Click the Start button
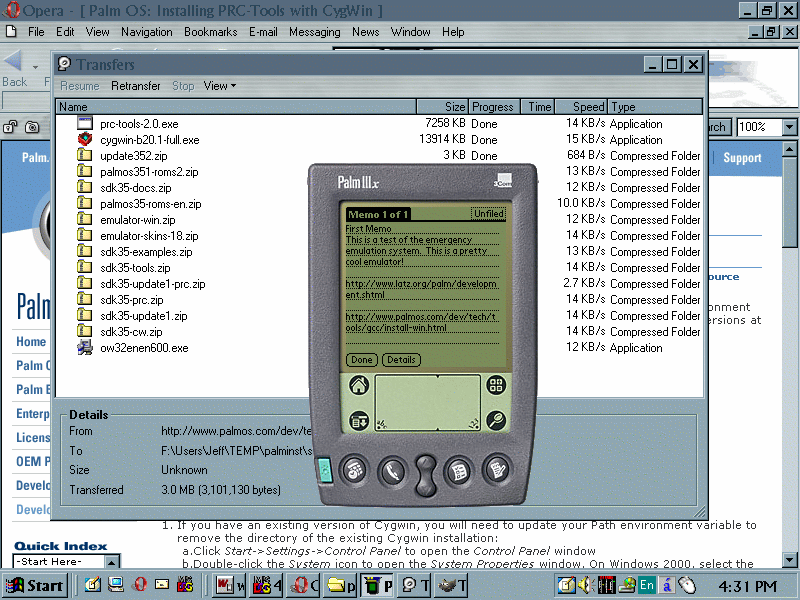 click(34, 585)
